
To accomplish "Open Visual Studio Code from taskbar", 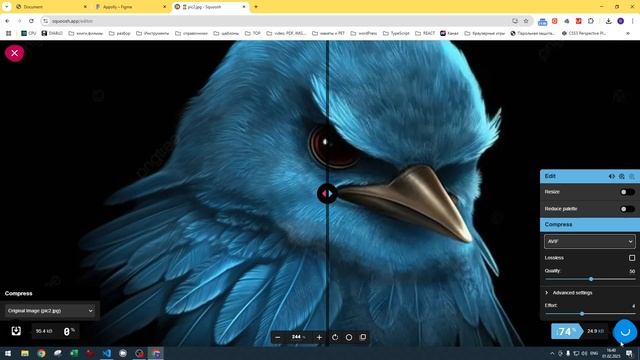I will coord(107,353).
